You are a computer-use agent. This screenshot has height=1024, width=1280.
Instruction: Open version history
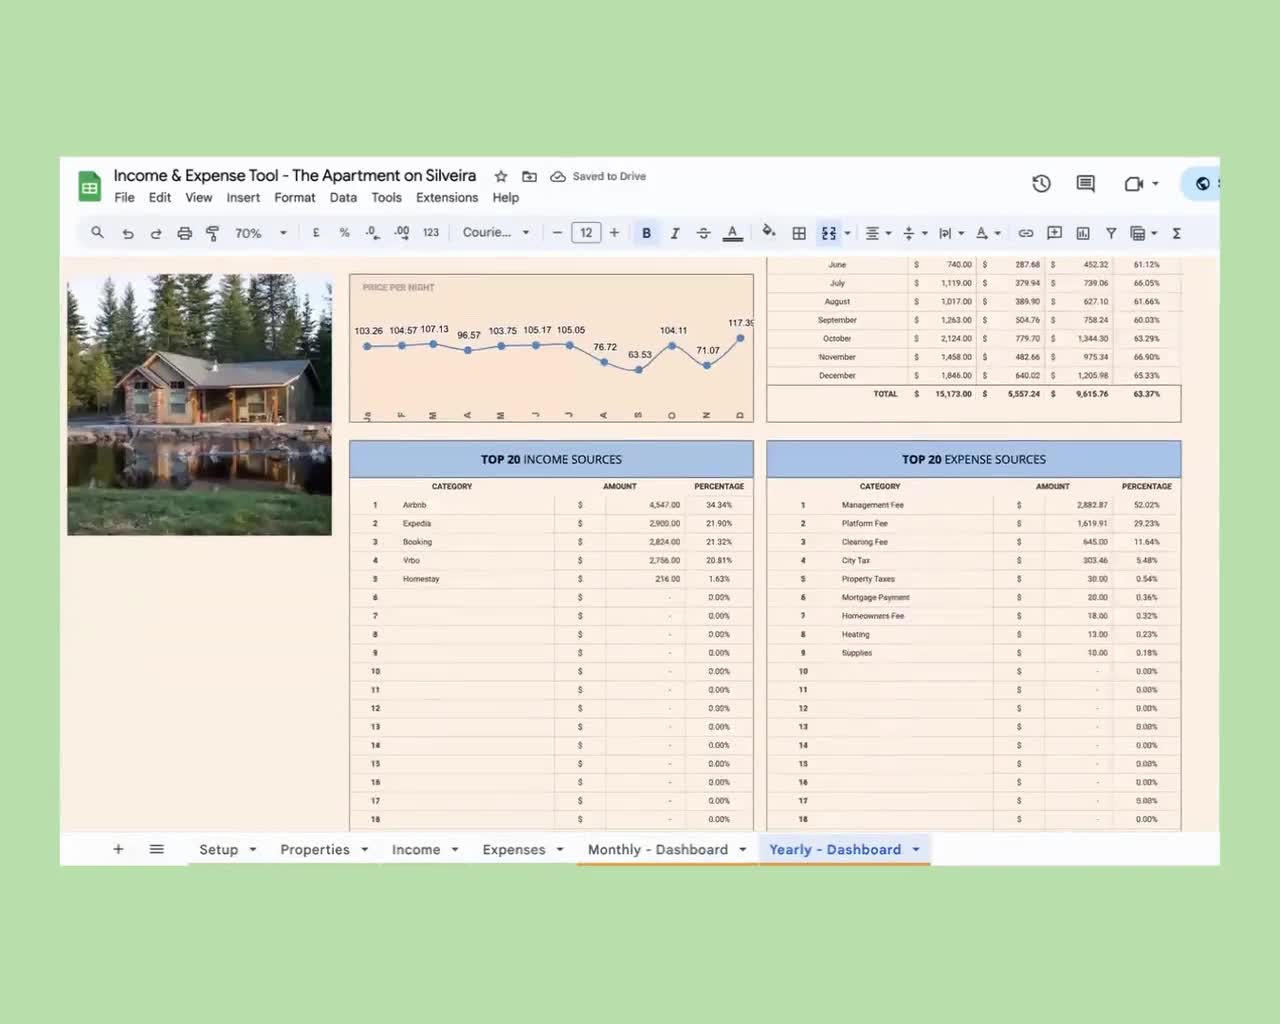(1041, 183)
